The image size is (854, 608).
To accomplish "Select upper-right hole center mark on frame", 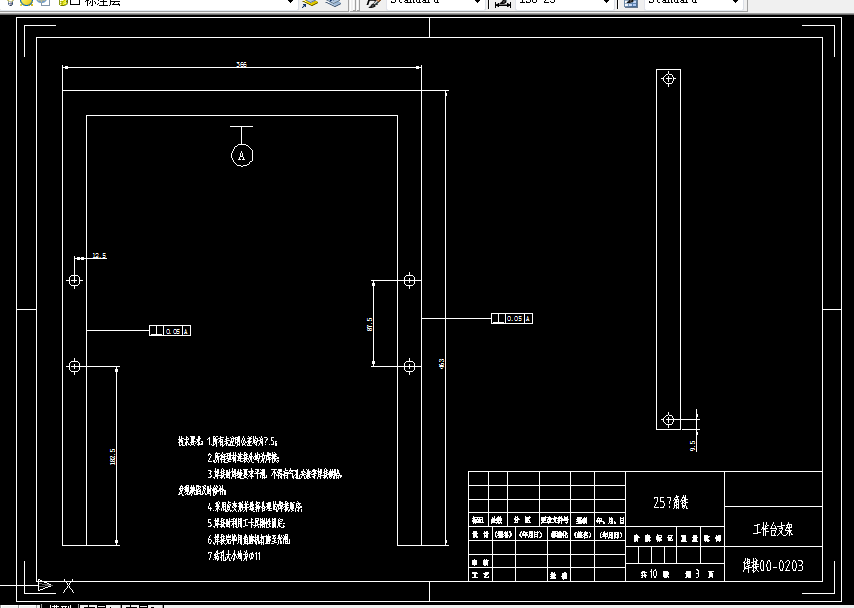I will point(410,281).
